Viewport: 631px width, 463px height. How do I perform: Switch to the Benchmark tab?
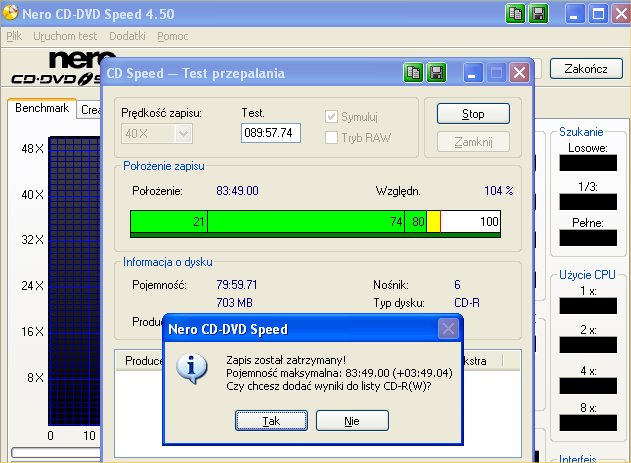click(x=42, y=108)
